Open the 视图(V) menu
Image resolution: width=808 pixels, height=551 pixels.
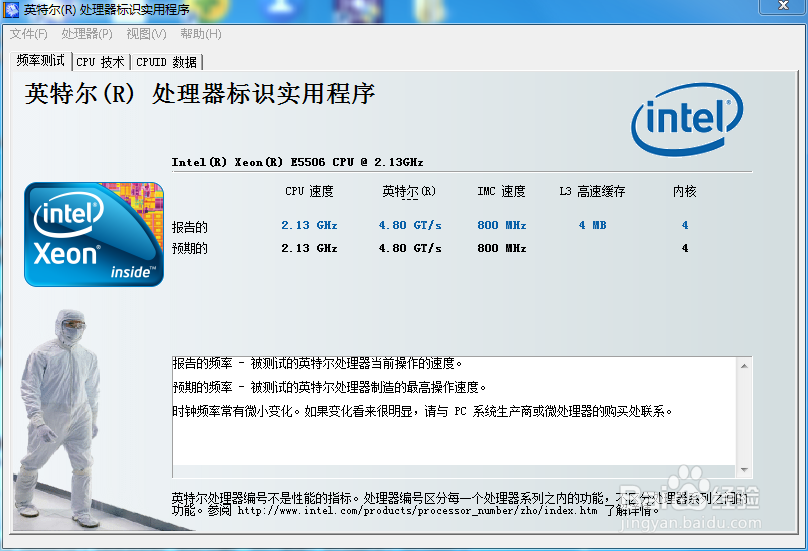pos(146,34)
